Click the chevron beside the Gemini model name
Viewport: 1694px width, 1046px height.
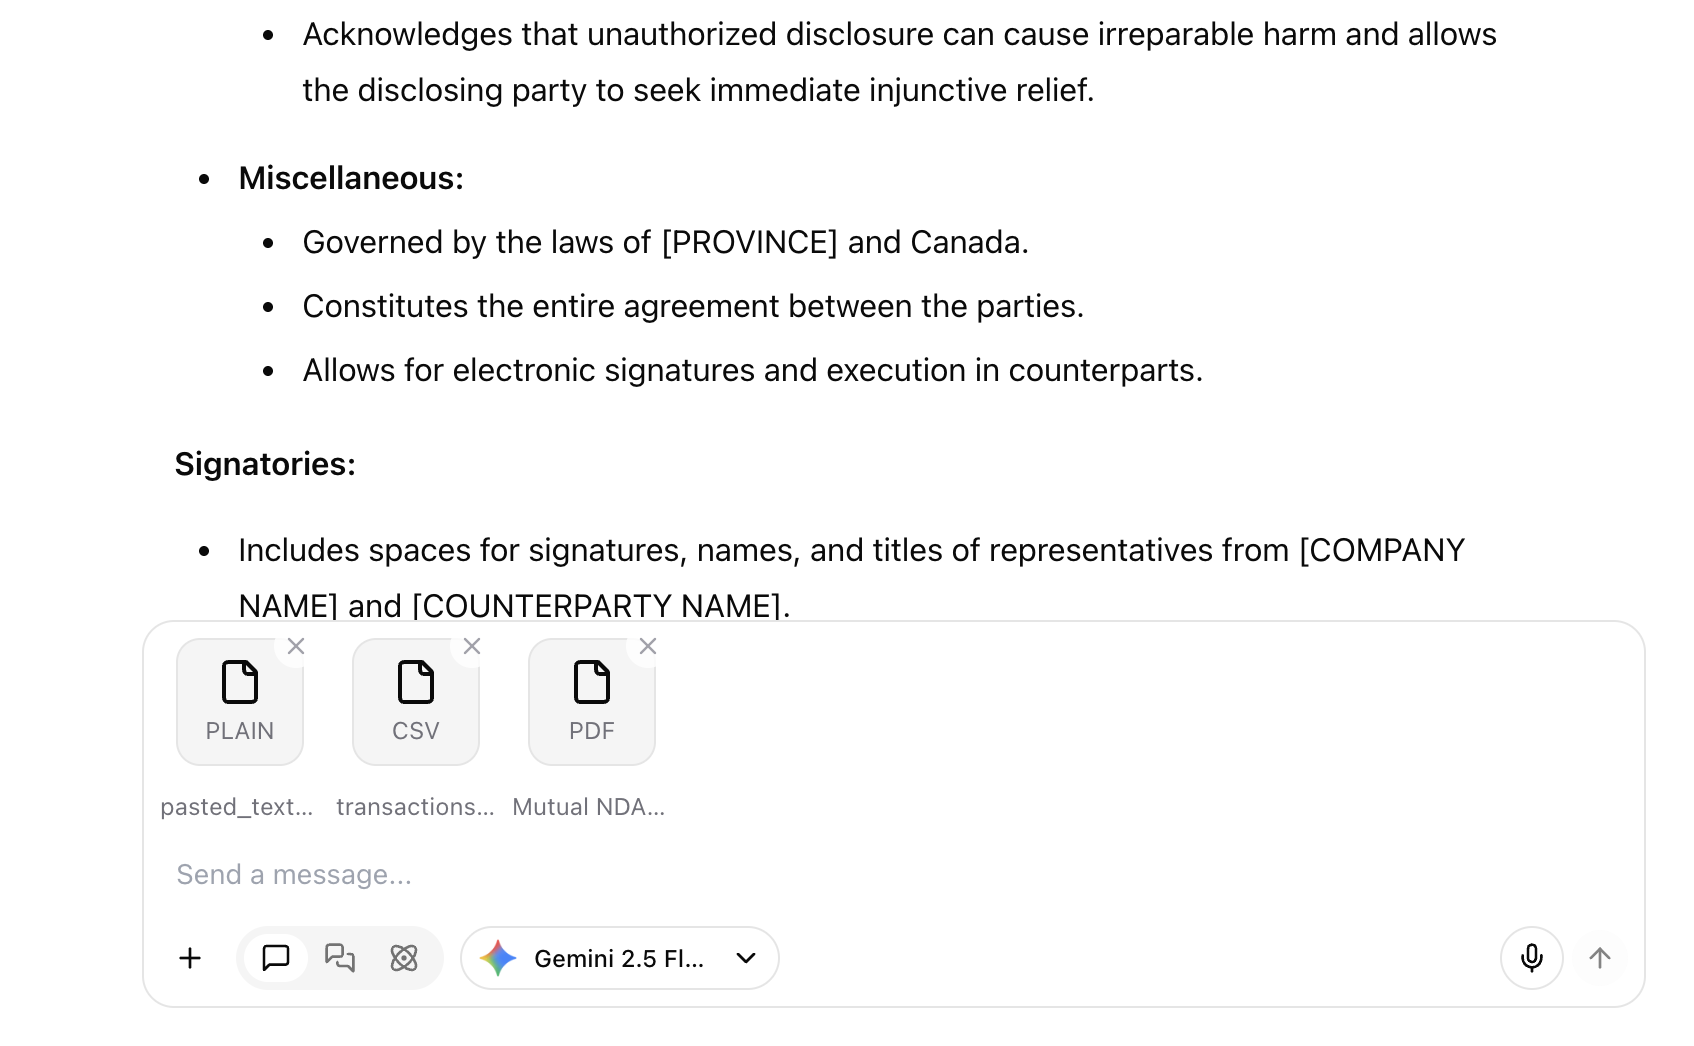coord(746,958)
